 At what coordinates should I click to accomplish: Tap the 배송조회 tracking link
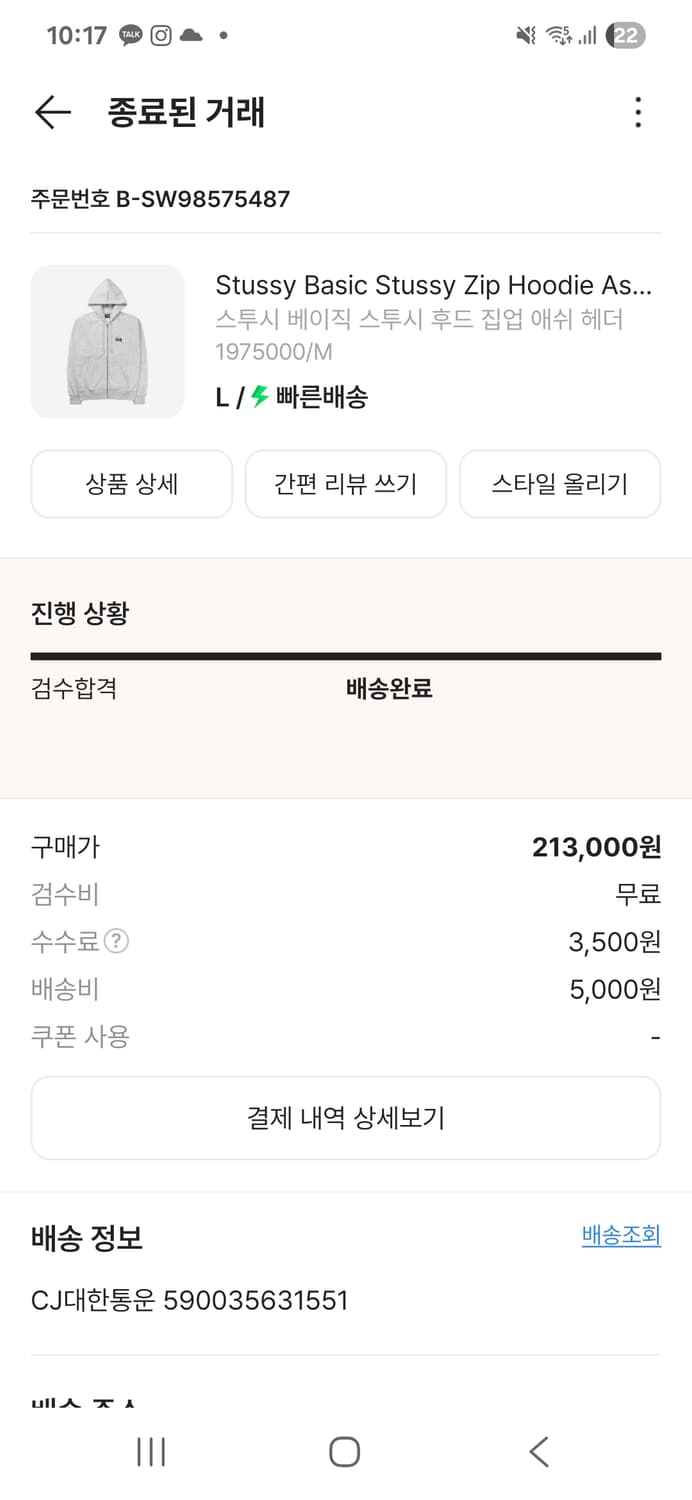tap(621, 1236)
